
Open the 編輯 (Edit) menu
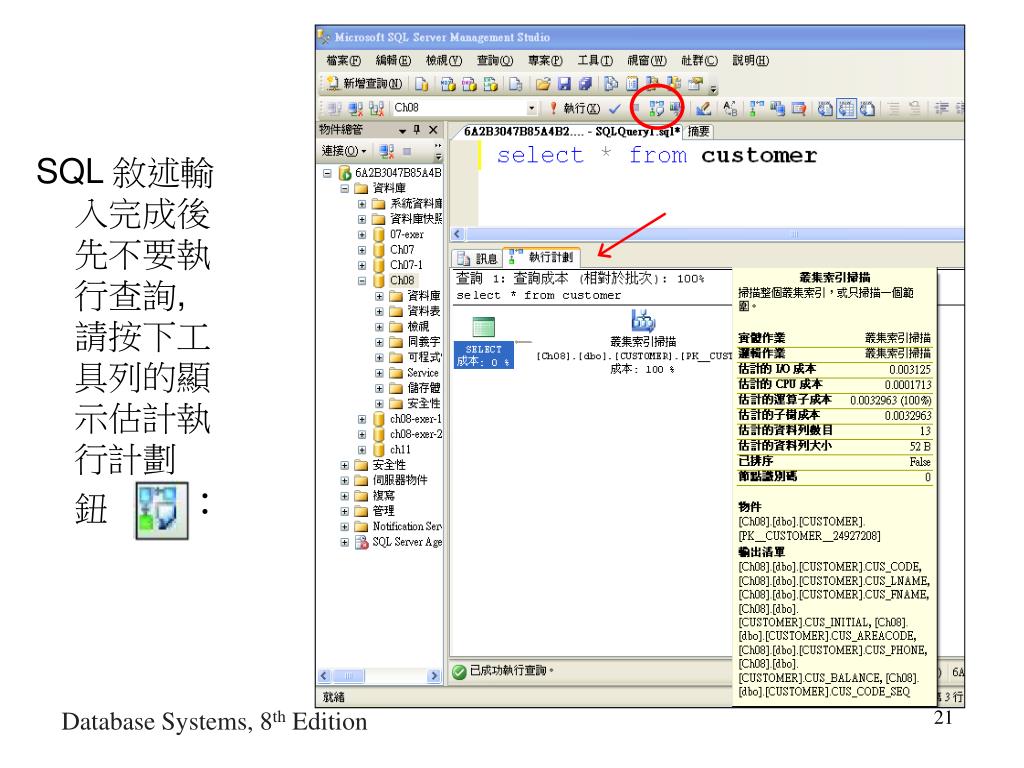coord(393,61)
